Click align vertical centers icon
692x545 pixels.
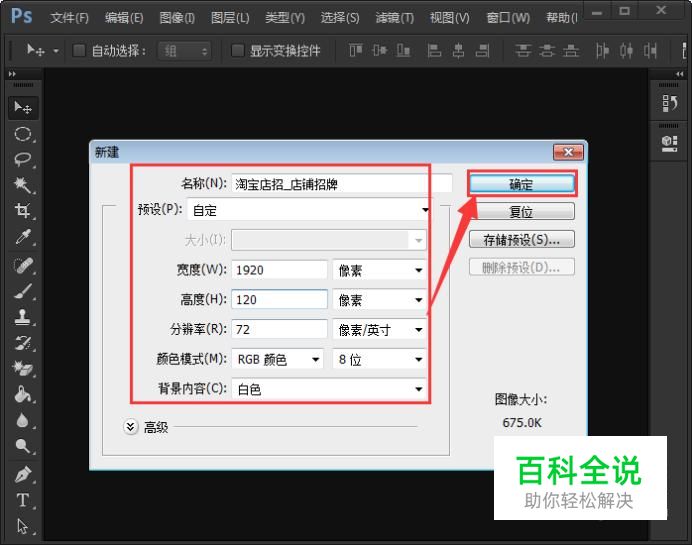(380, 51)
